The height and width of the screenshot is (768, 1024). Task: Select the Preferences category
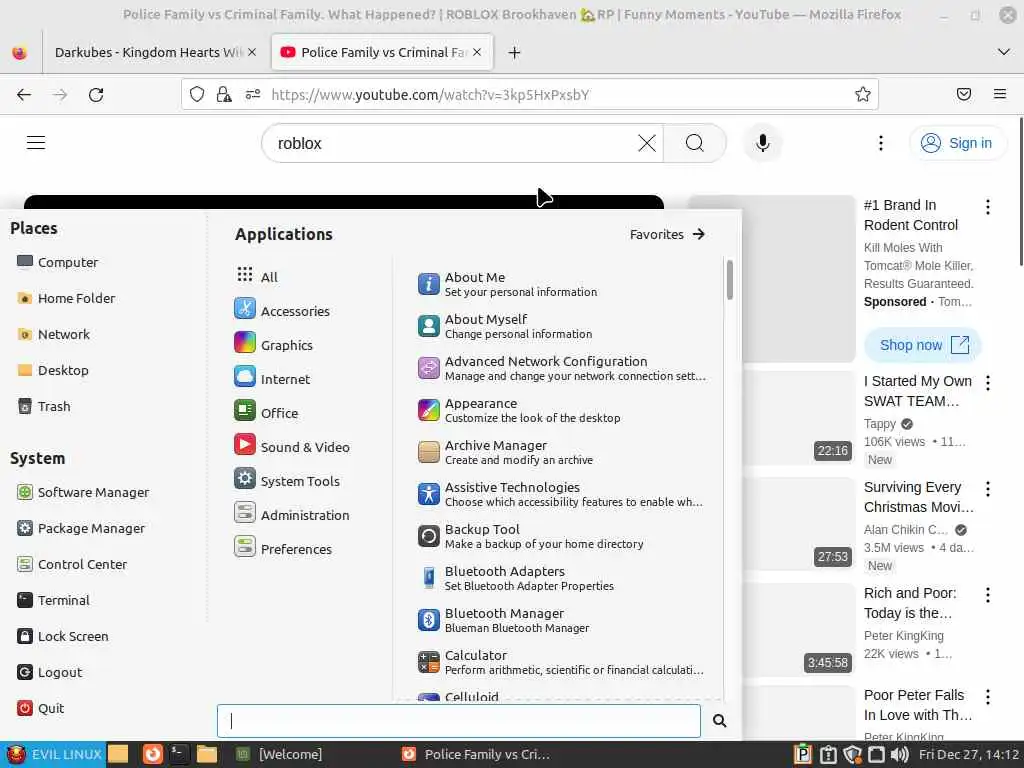283,548
